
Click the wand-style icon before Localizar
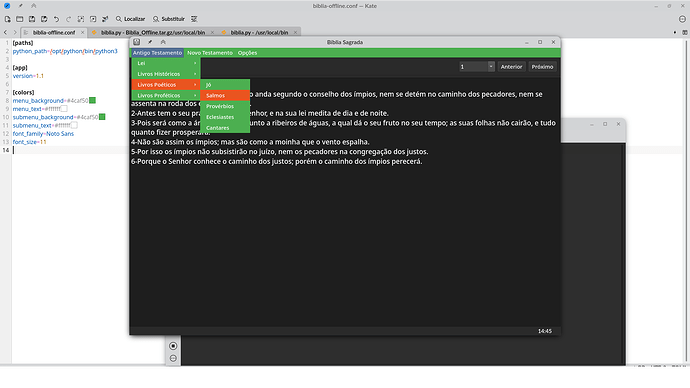tap(105, 19)
